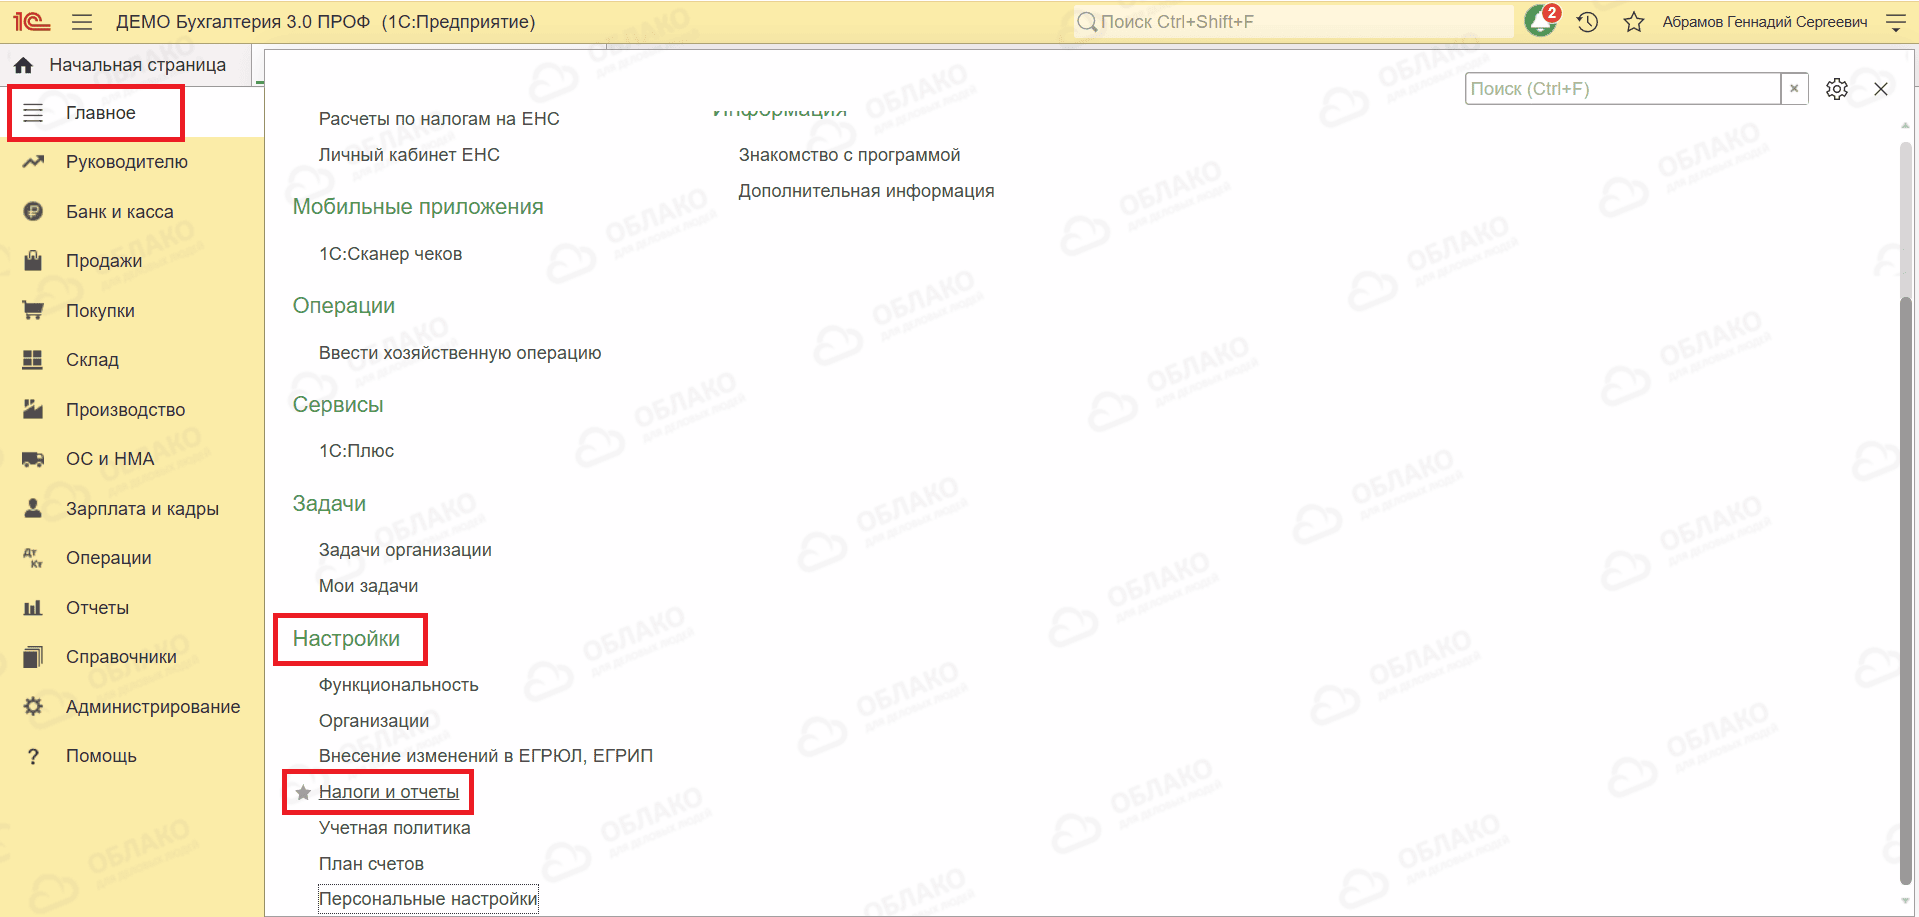Viewport: 1919px width, 917px height.
Task: Open notifications bell with badge 2
Action: point(1542,20)
